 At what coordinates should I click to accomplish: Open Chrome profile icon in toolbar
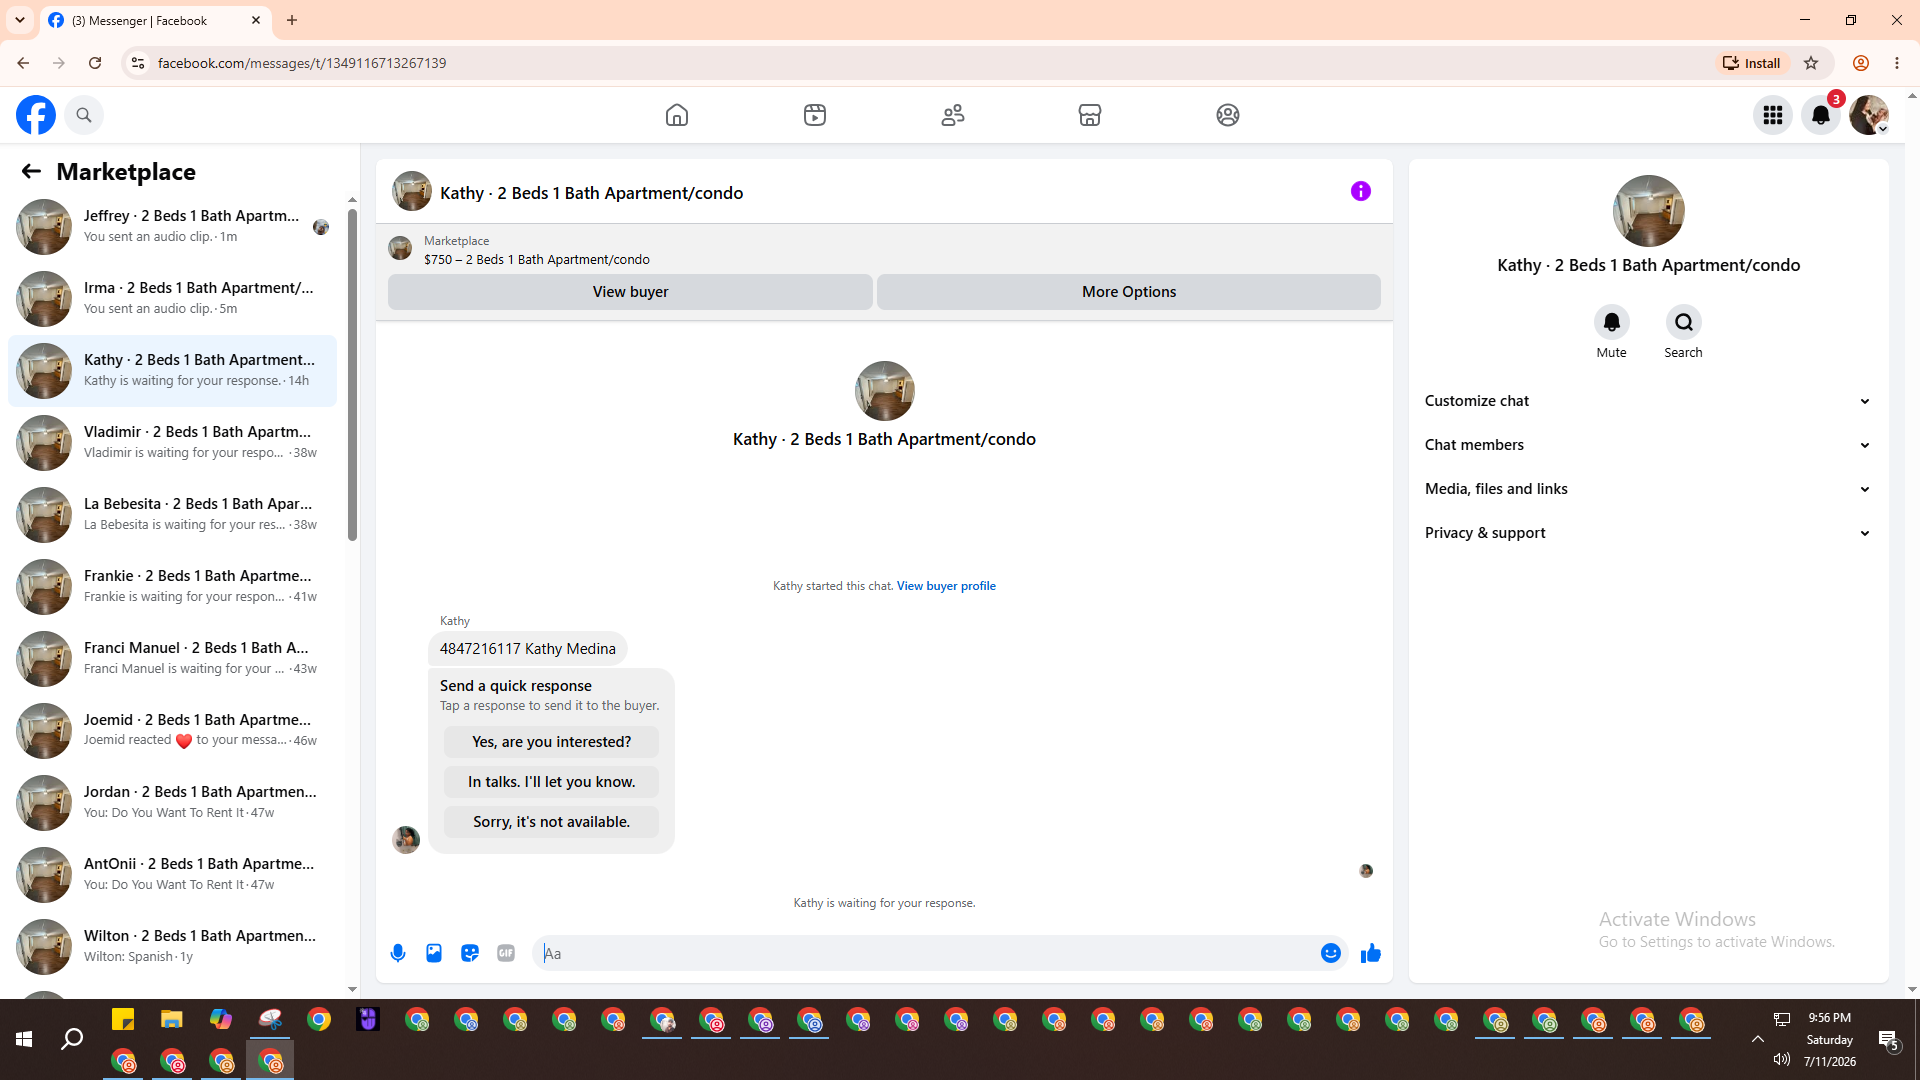pos(1861,63)
